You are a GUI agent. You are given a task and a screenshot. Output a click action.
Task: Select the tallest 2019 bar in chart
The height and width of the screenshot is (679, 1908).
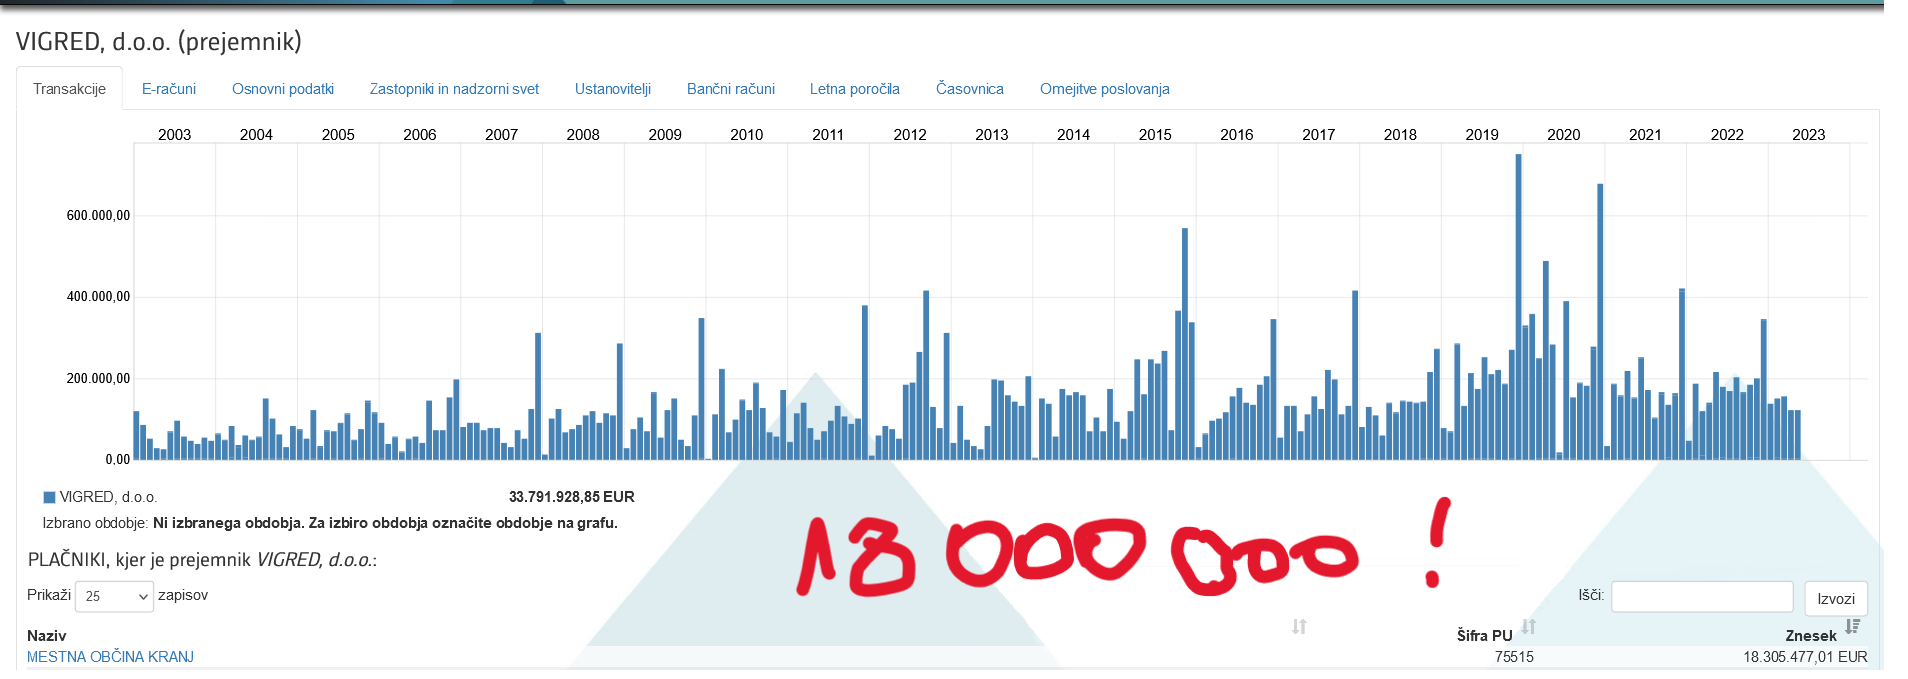click(x=1518, y=307)
